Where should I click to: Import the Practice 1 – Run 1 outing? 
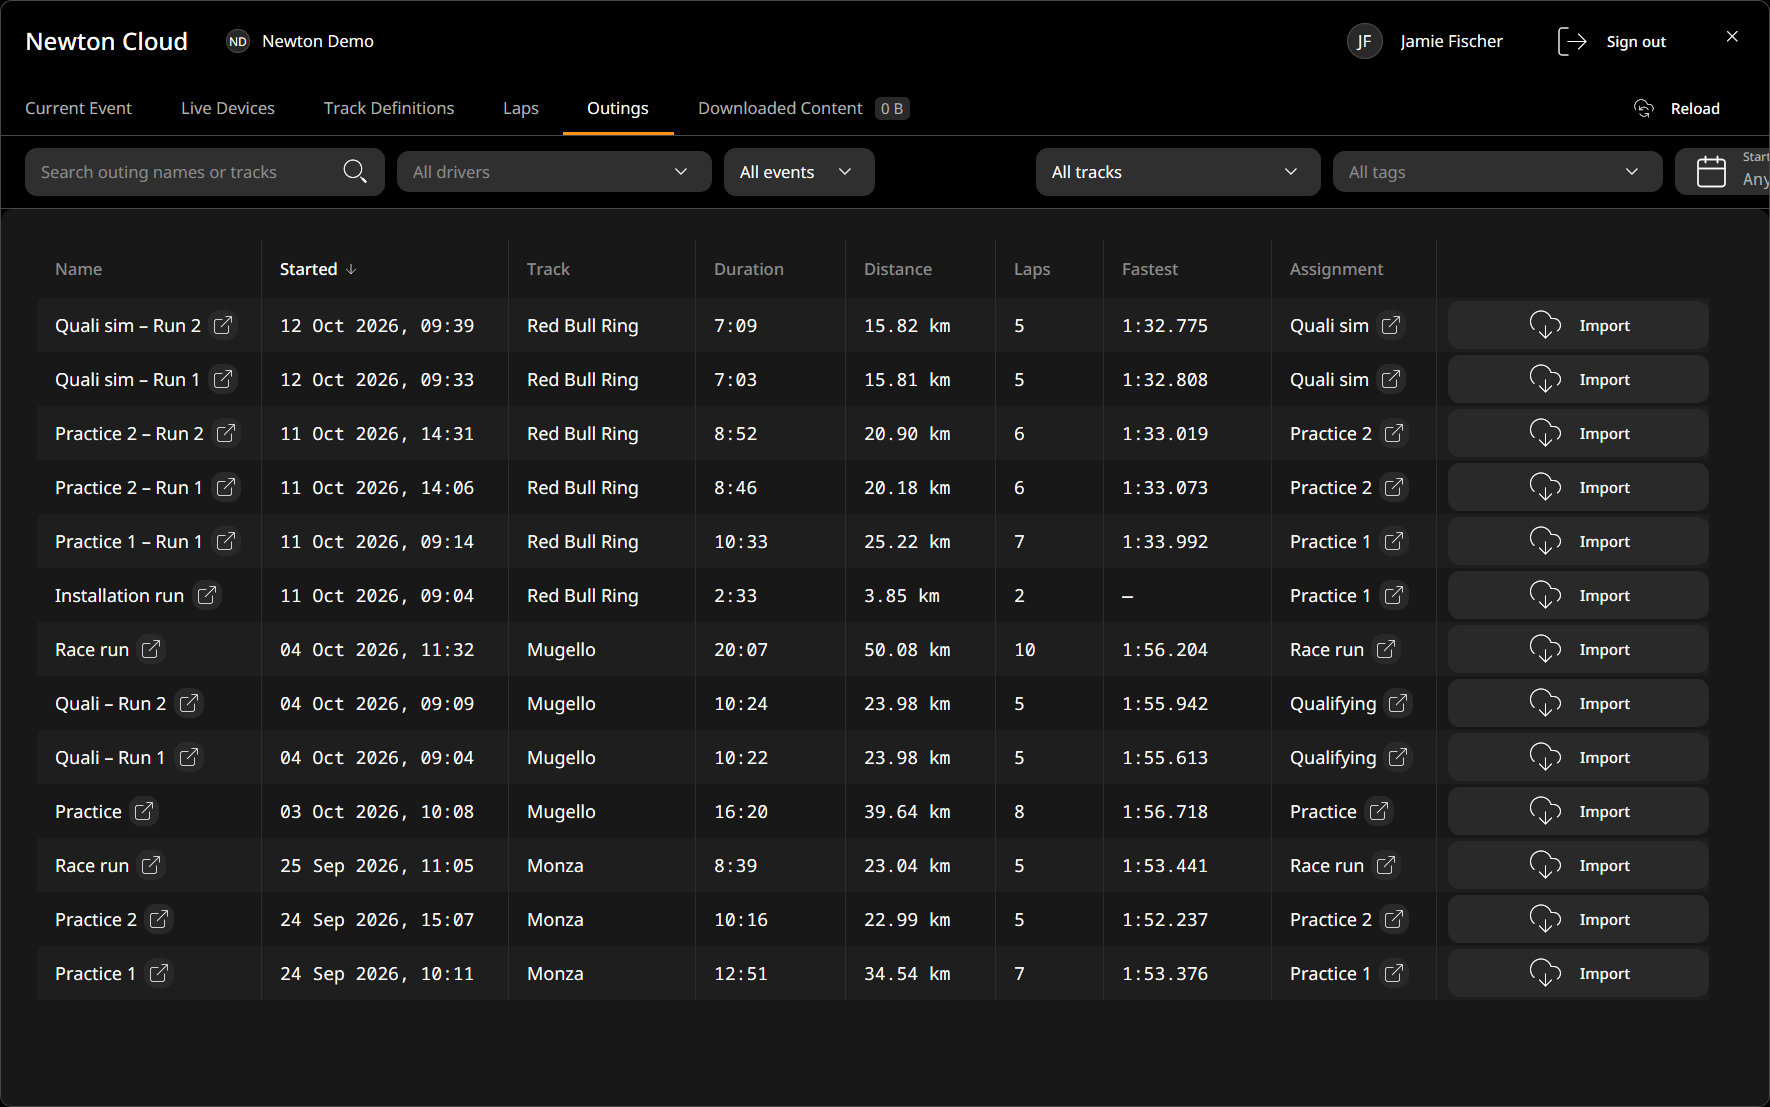tap(1578, 542)
